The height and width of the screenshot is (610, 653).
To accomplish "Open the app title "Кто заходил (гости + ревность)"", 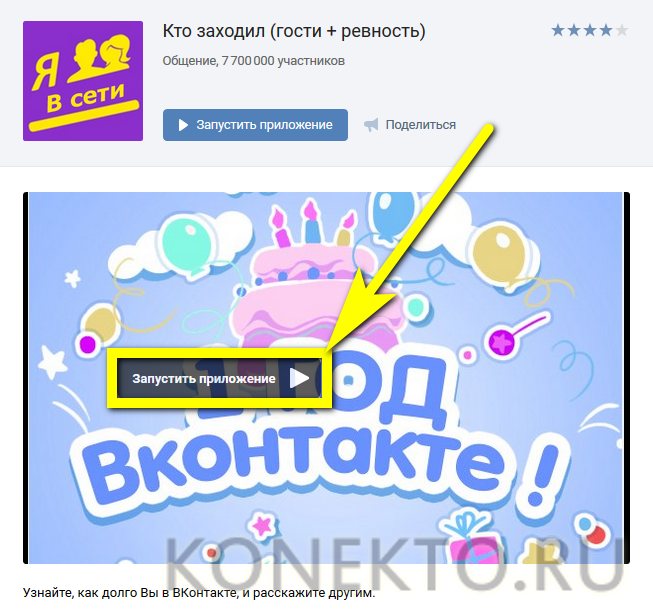I will [x=294, y=31].
